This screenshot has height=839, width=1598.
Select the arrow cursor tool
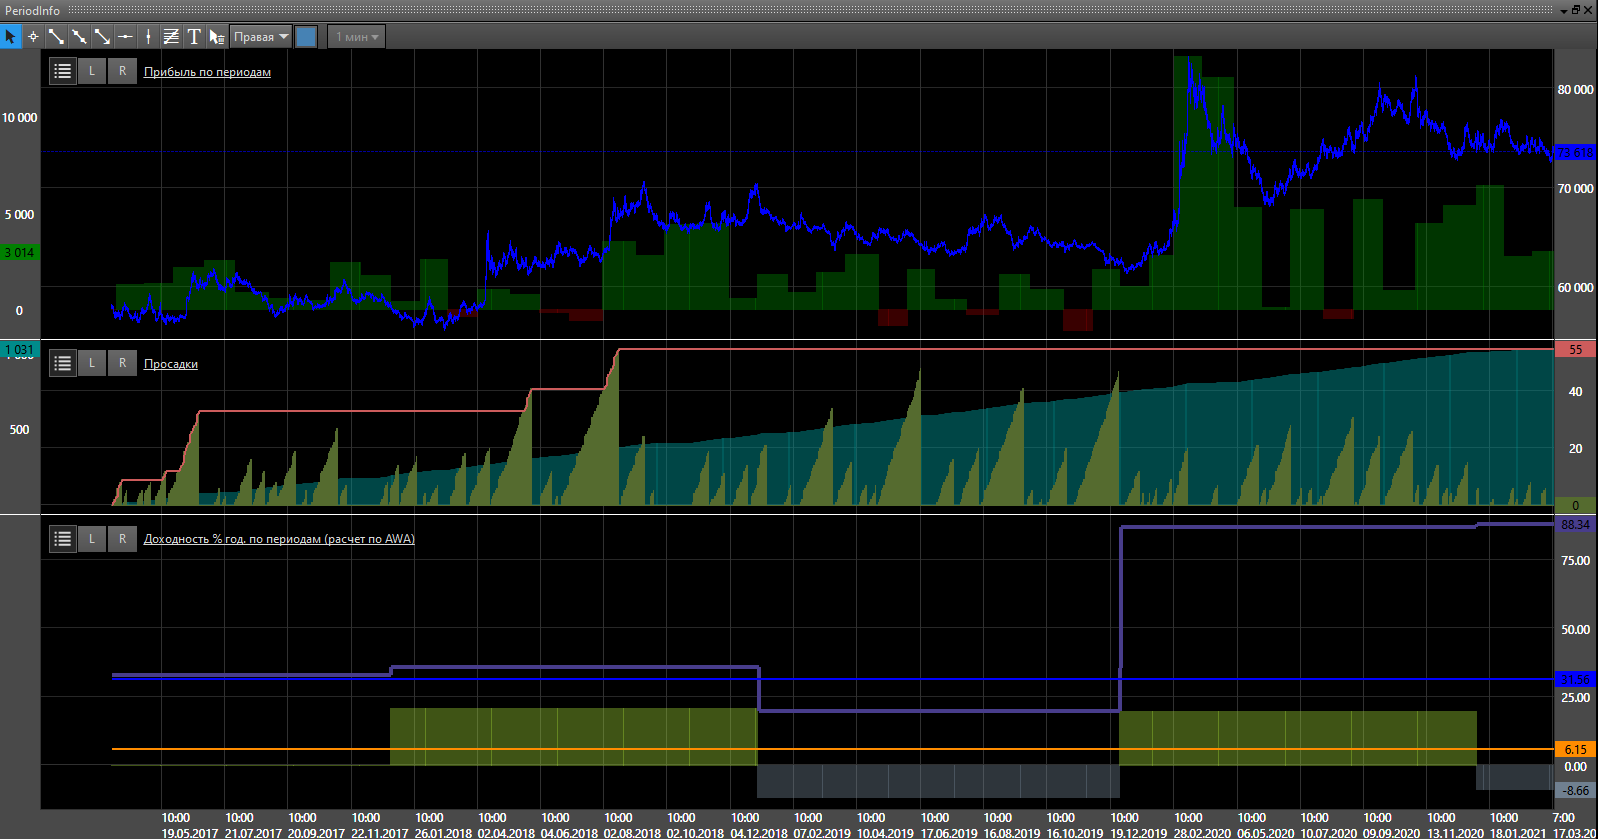click(x=11, y=37)
